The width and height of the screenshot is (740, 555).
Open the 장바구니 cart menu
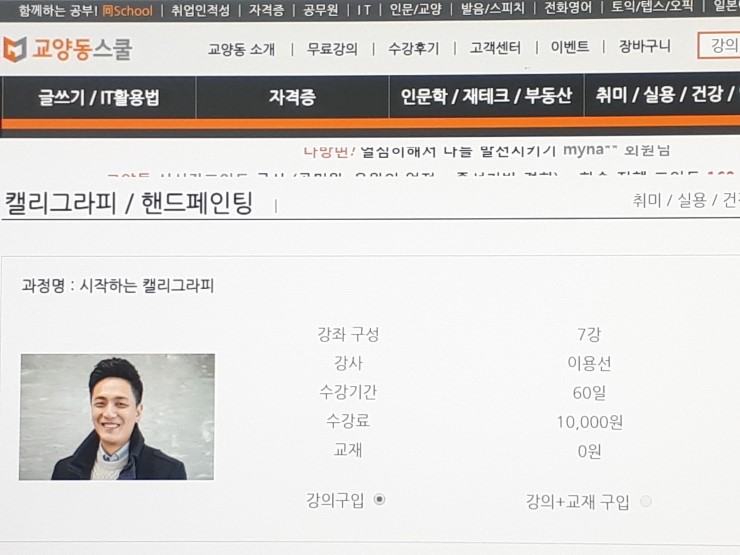click(x=644, y=46)
